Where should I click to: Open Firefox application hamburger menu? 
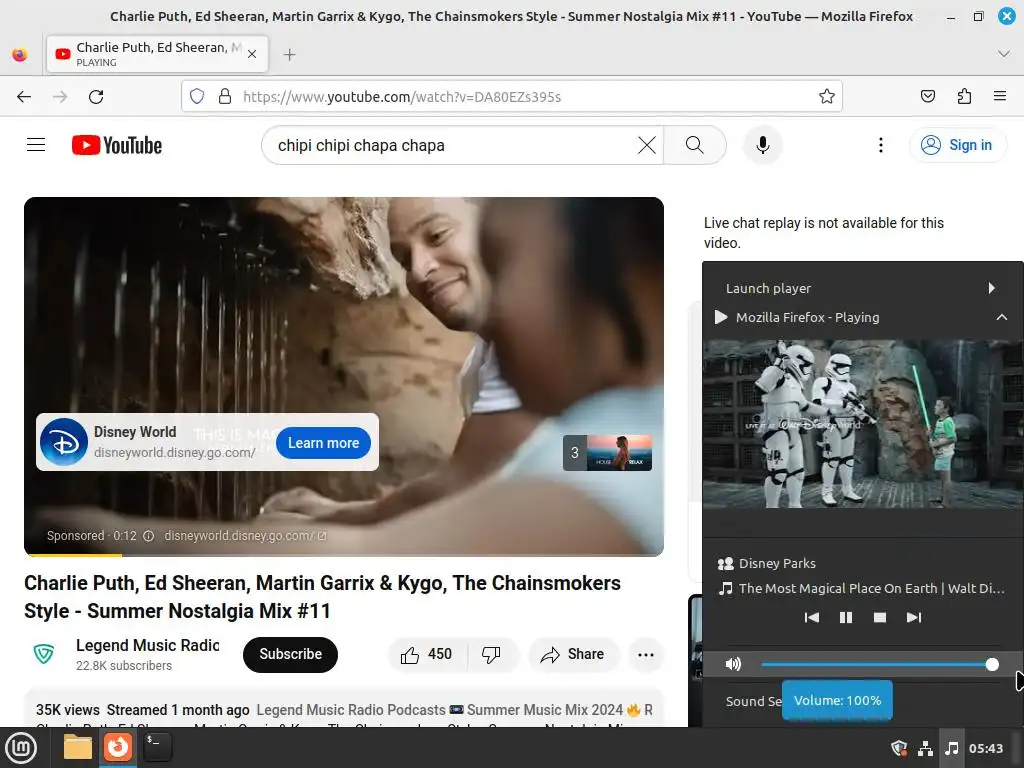(x=1000, y=97)
